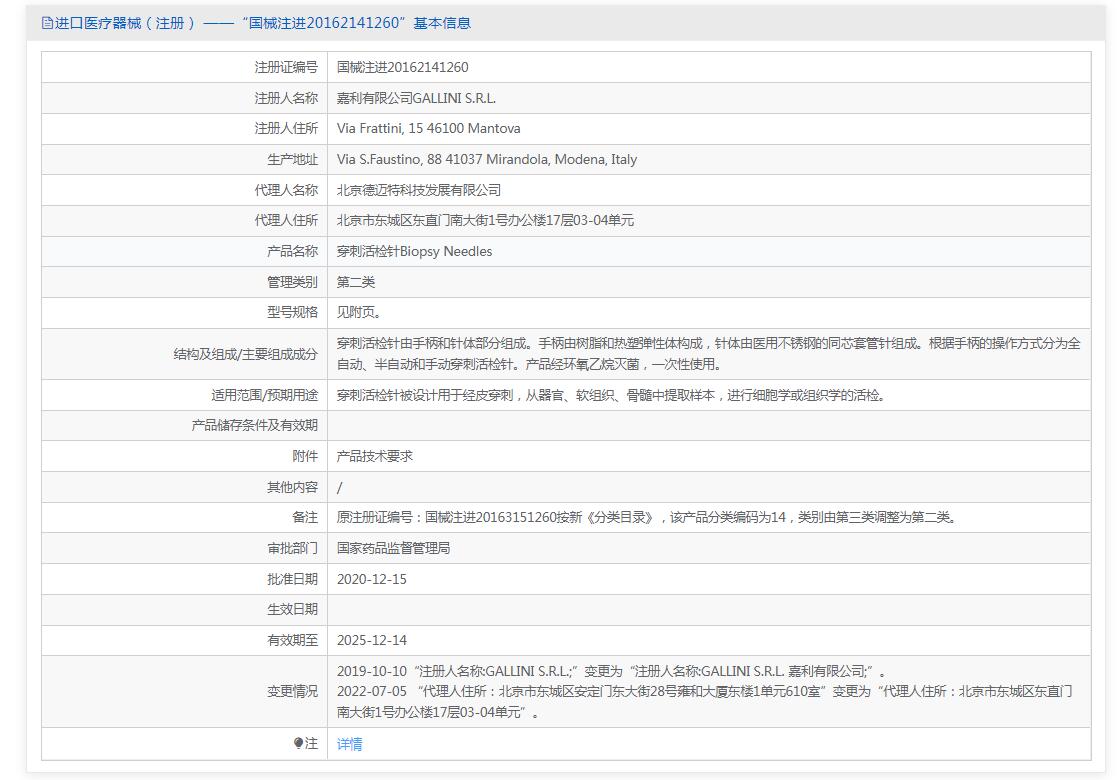The height and width of the screenshot is (780, 1118).
Task: Click the Via Frattini registrant address
Action: [x=428, y=128]
